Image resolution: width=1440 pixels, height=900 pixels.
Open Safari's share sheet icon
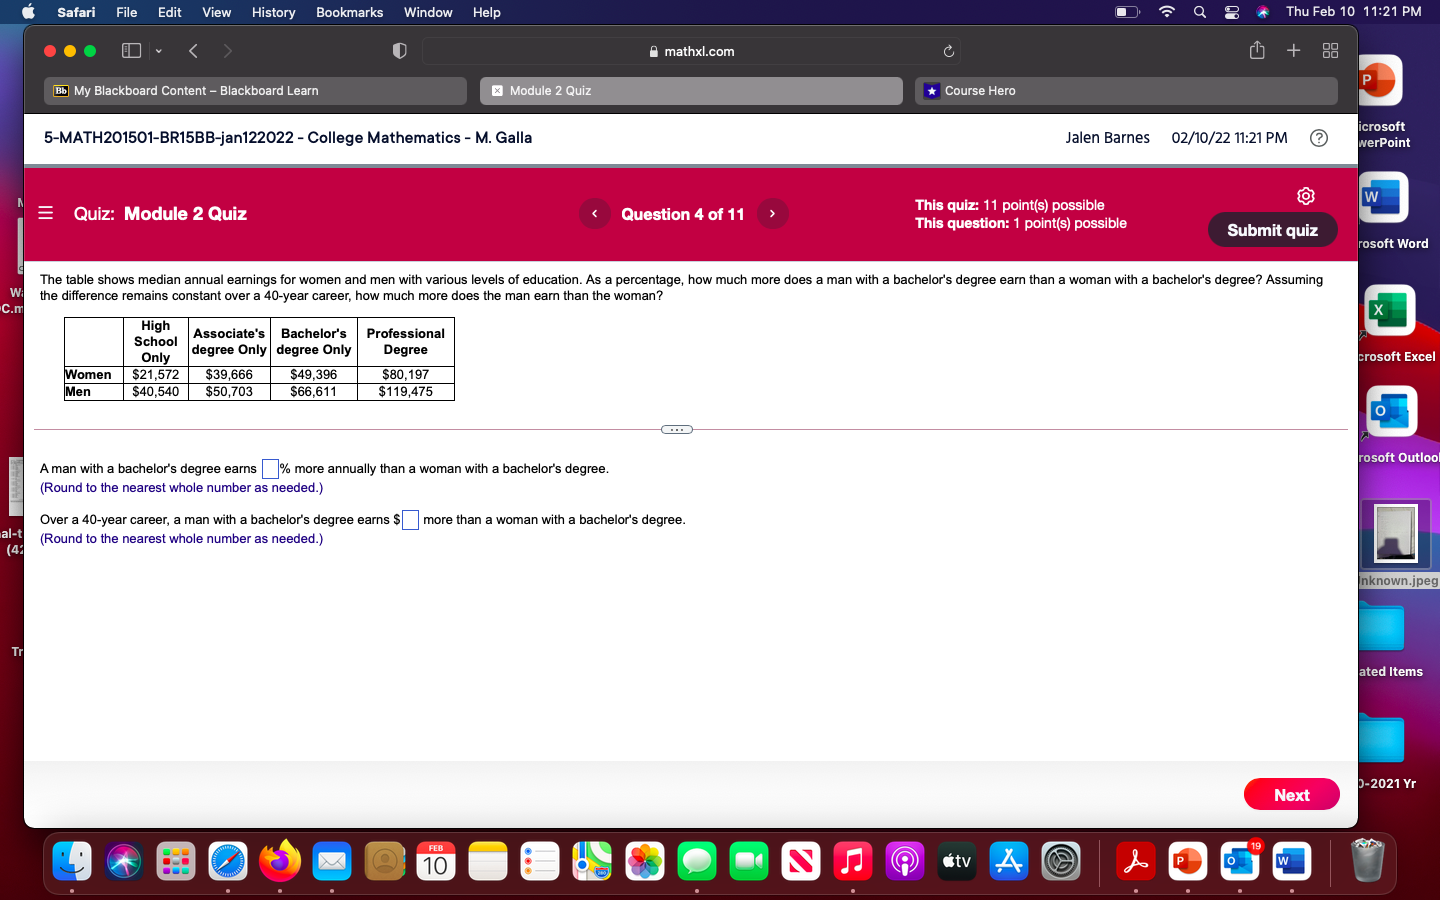pyautogui.click(x=1257, y=50)
